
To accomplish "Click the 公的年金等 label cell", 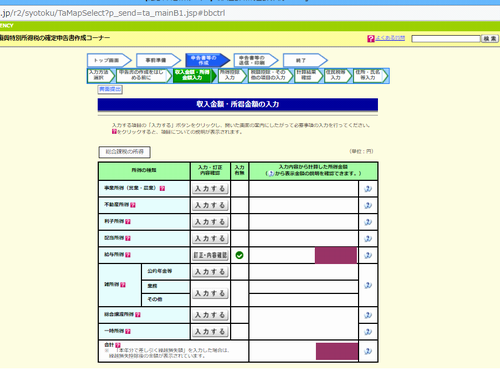I will [166, 272].
